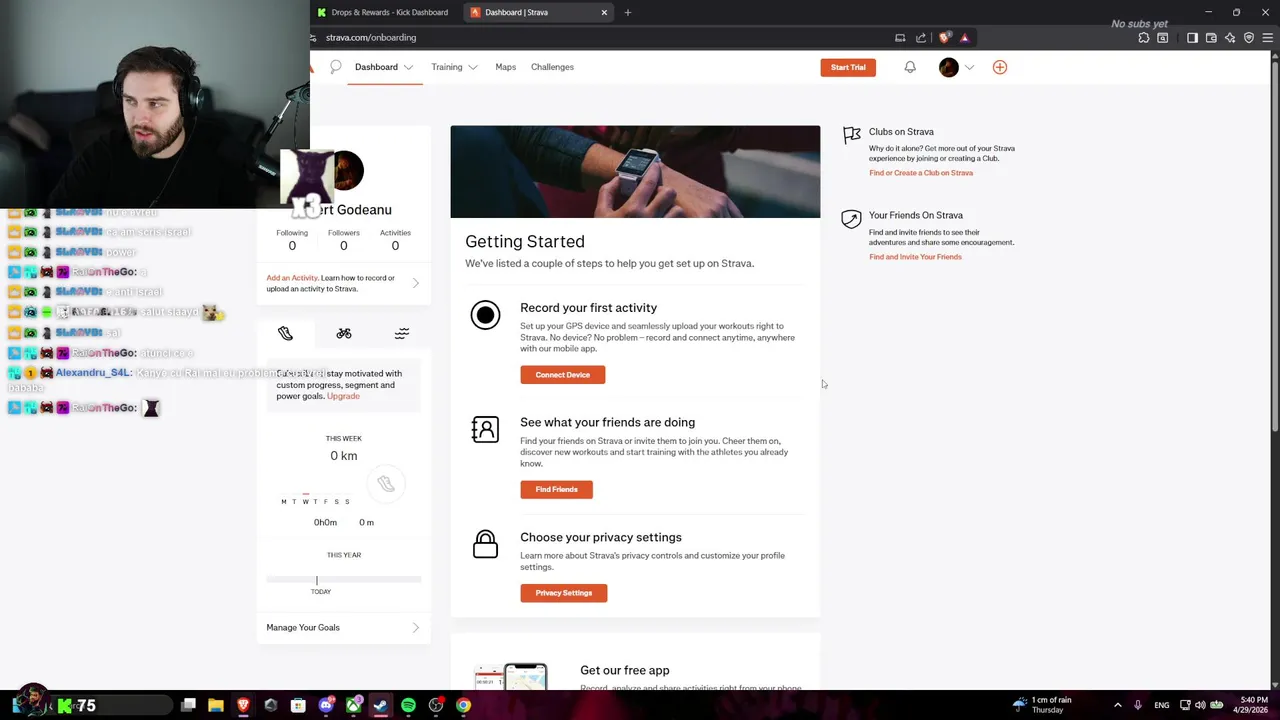Open the browser hamburger menu
The height and width of the screenshot is (720, 1280).
(1268, 38)
